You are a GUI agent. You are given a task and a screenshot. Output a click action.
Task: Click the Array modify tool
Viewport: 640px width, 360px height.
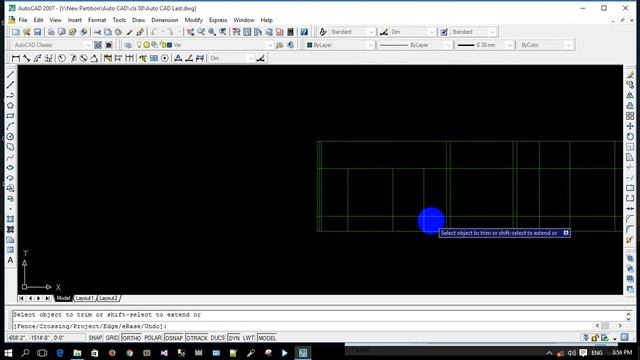[x=630, y=116]
